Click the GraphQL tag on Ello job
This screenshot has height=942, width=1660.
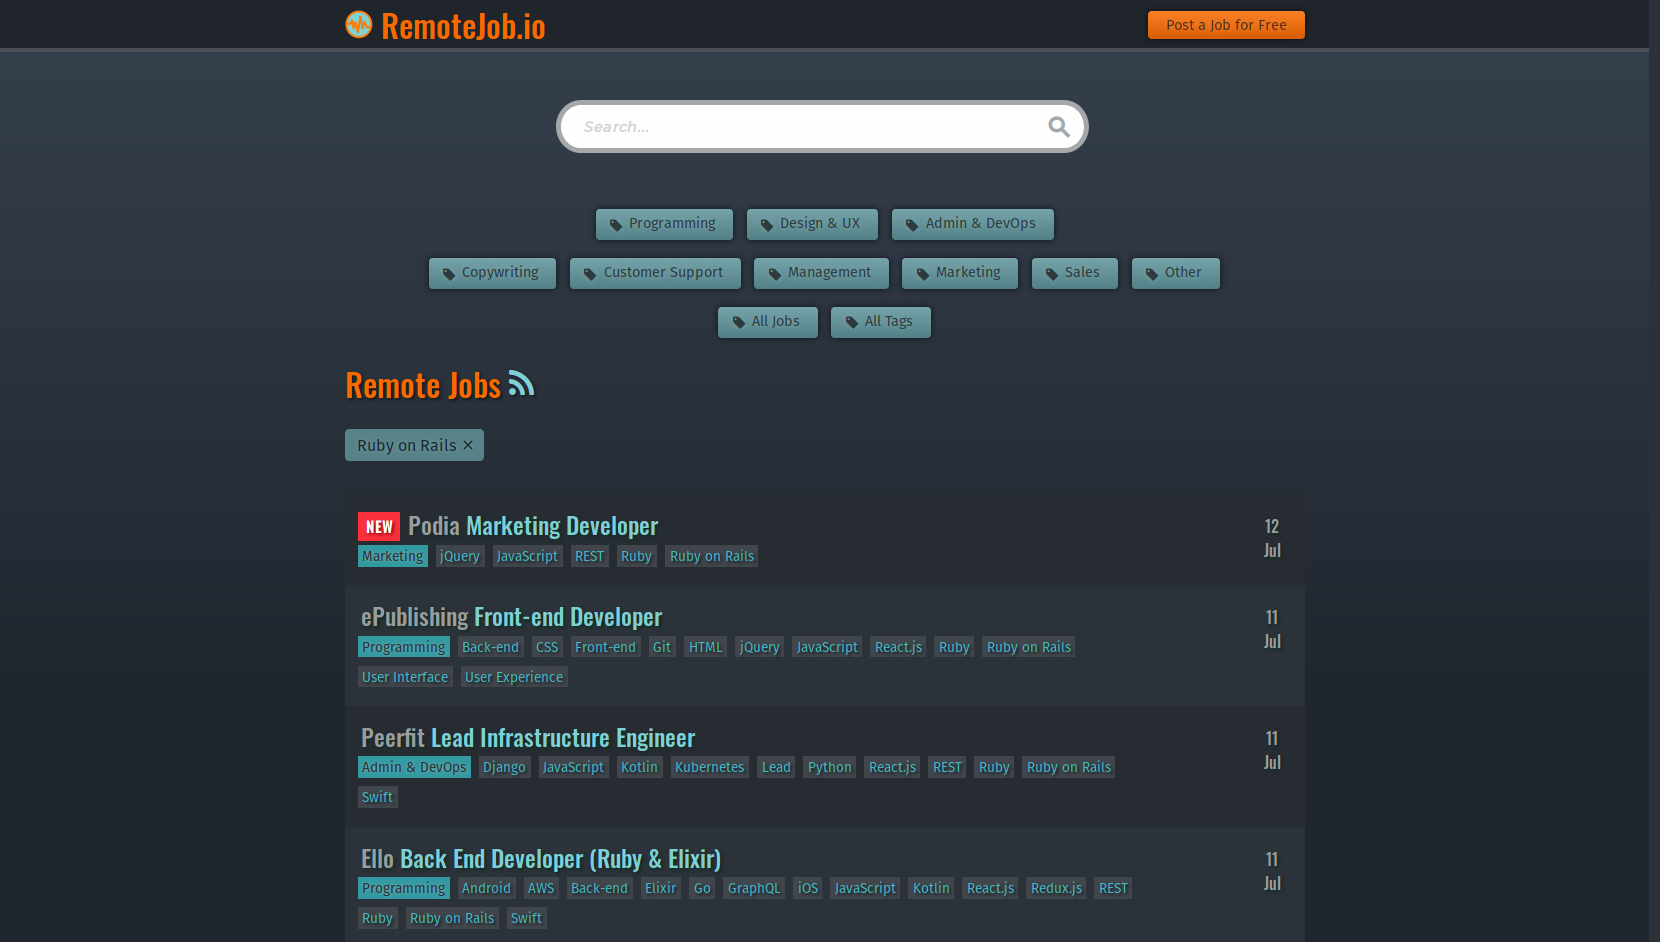tap(754, 888)
